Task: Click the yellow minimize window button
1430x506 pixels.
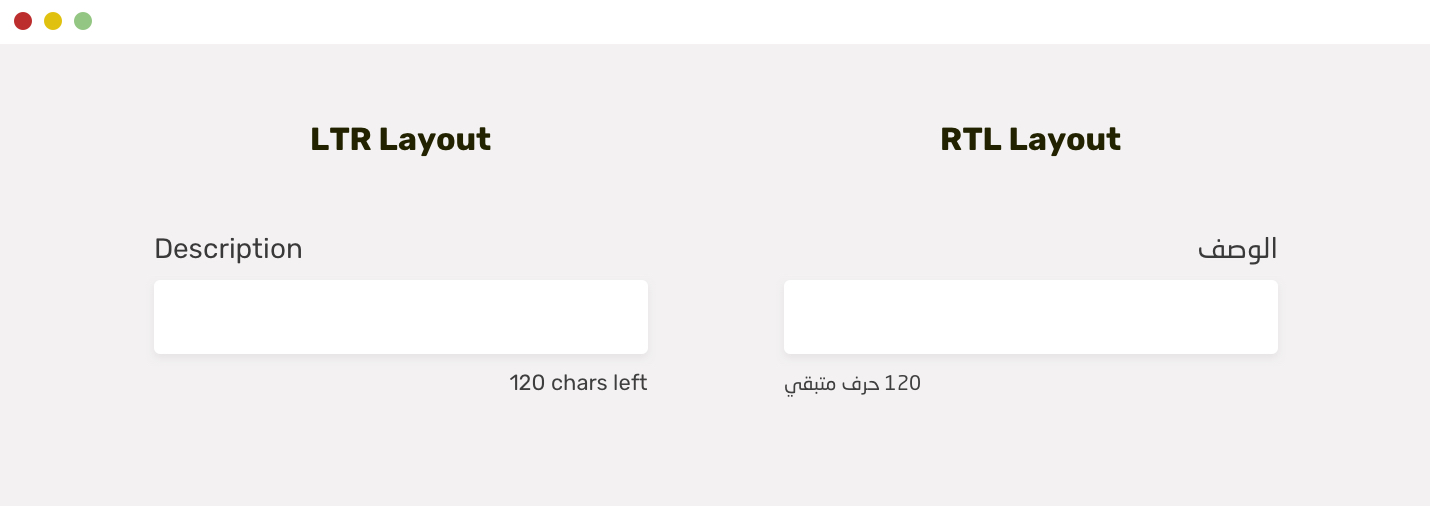Action: (x=53, y=21)
